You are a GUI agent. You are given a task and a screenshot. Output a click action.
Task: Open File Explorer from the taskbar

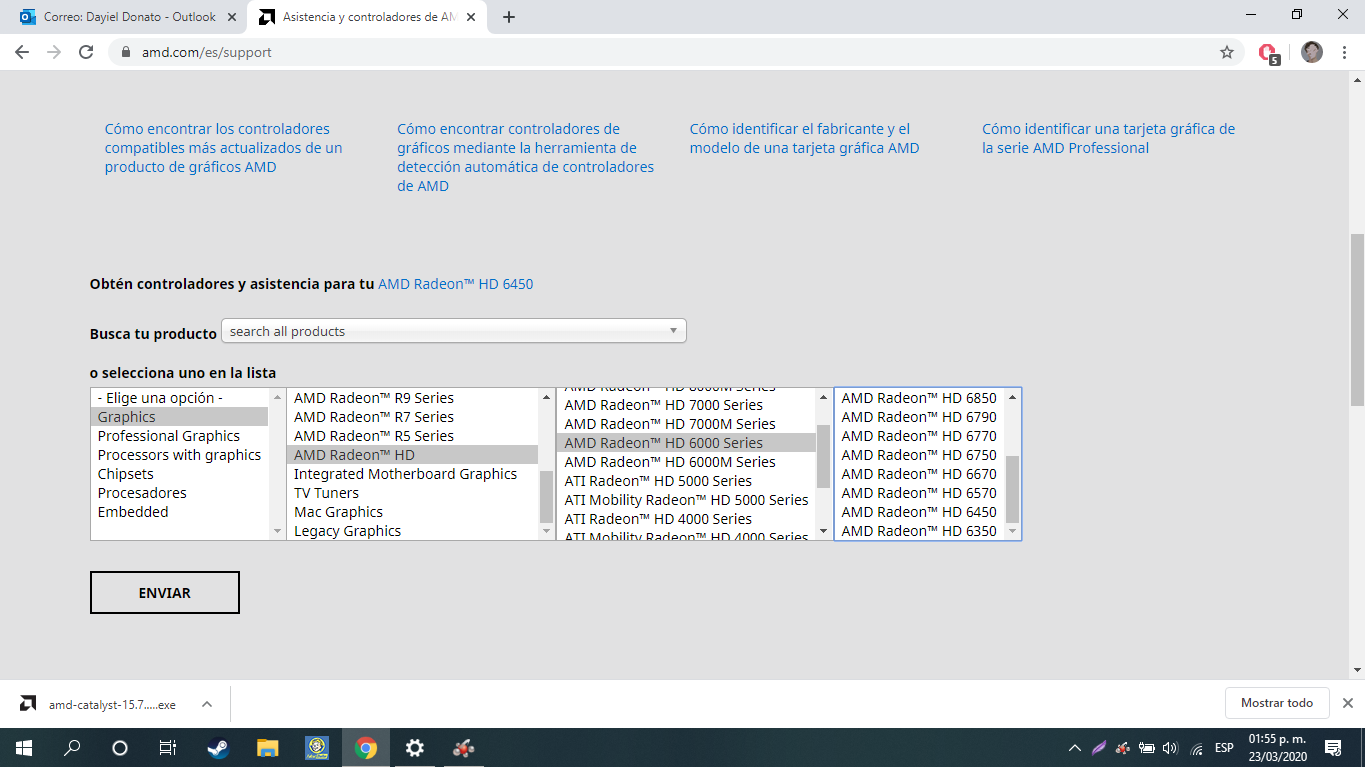coord(267,748)
